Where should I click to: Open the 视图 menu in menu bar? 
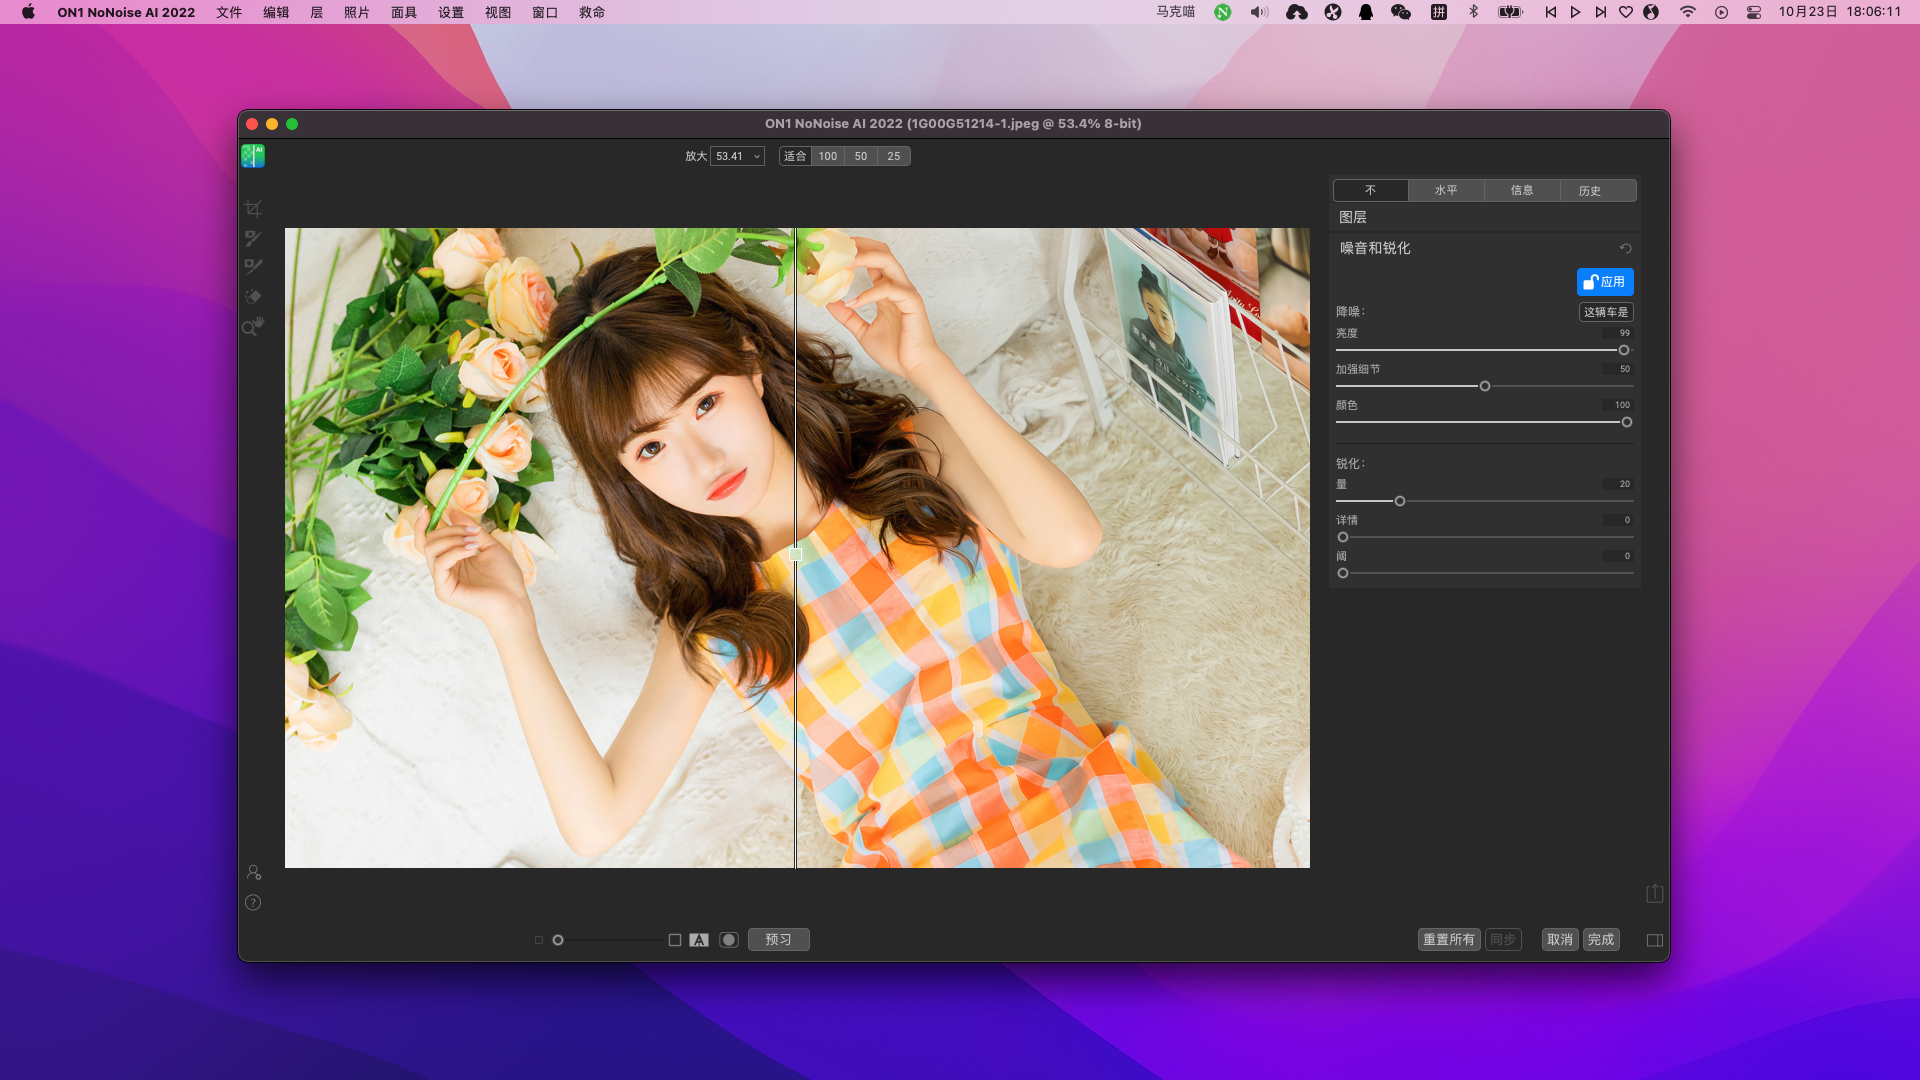pyautogui.click(x=497, y=12)
